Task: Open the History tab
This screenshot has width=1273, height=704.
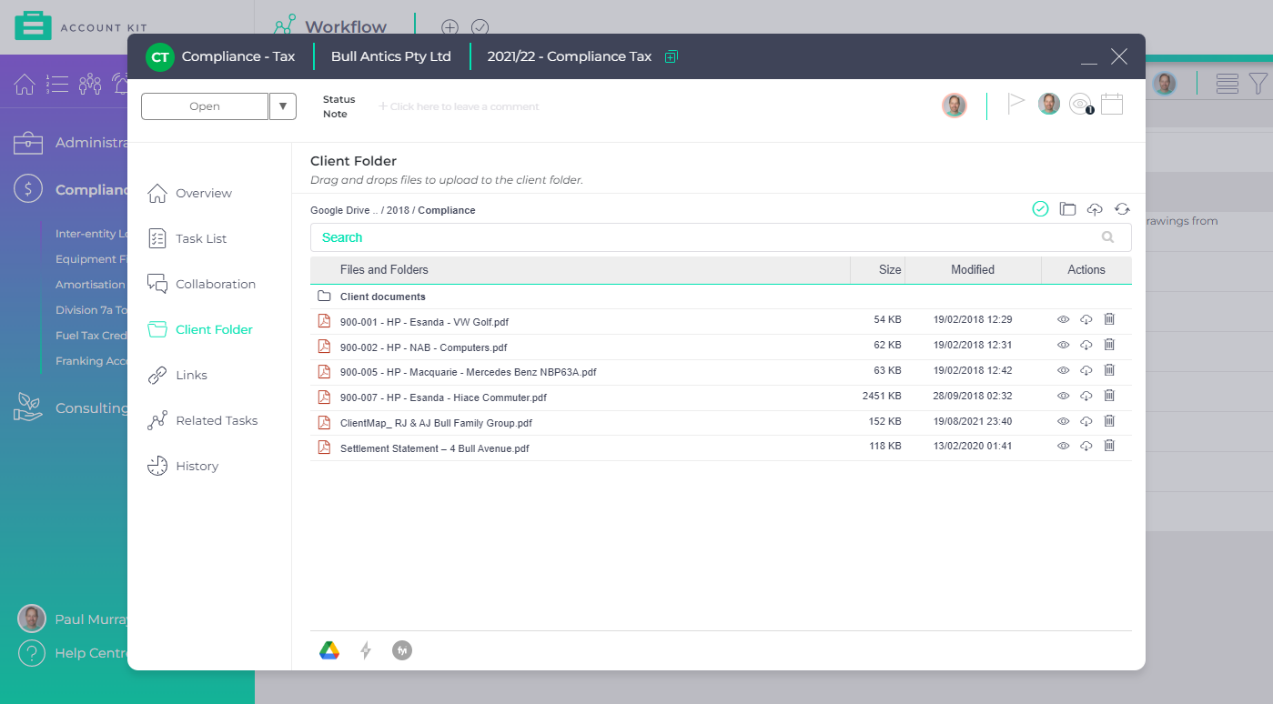Action: [182, 466]
